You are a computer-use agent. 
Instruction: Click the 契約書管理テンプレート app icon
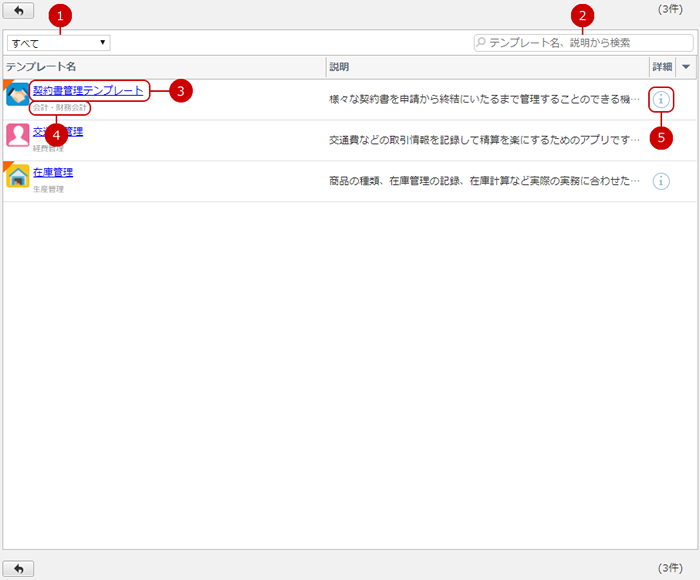(17, 95)
